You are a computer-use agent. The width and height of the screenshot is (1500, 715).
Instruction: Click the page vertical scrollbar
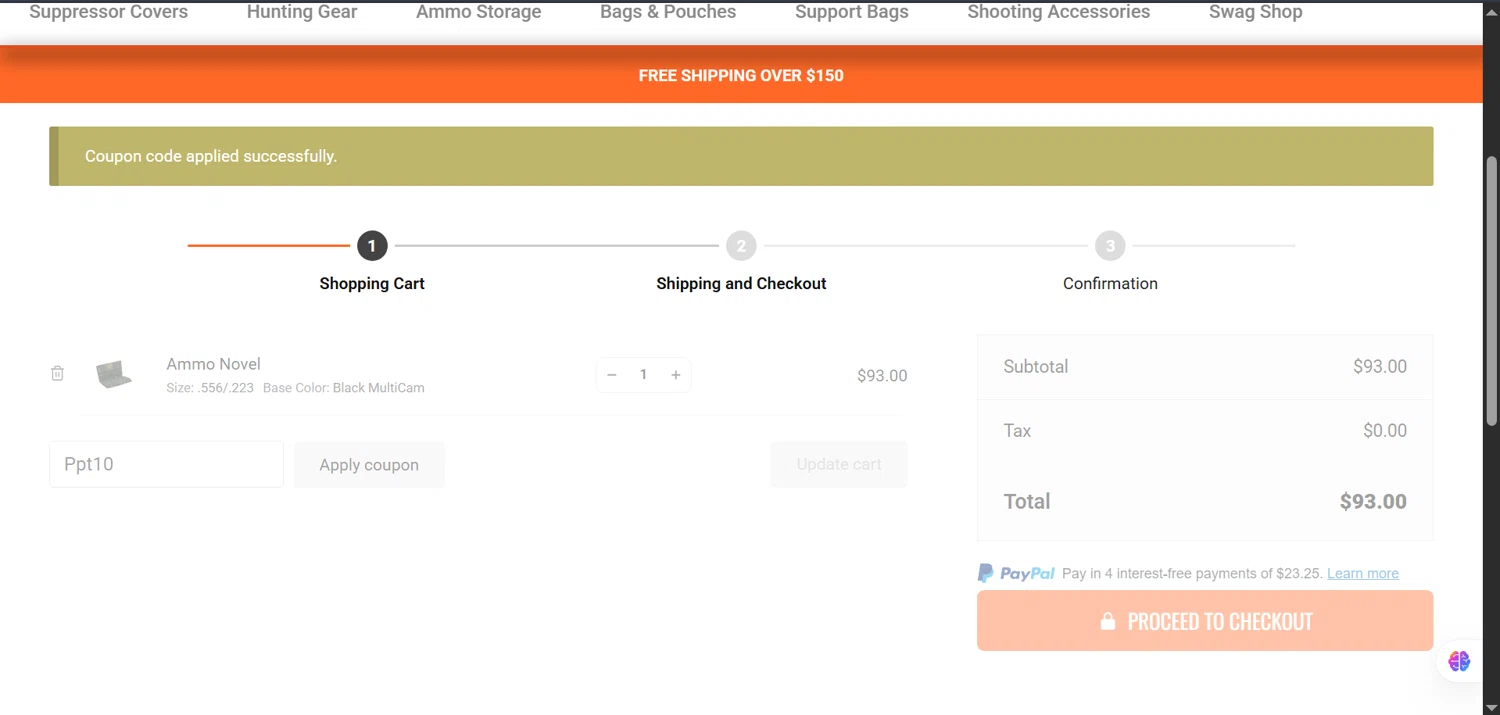[x=1491, y=290]
